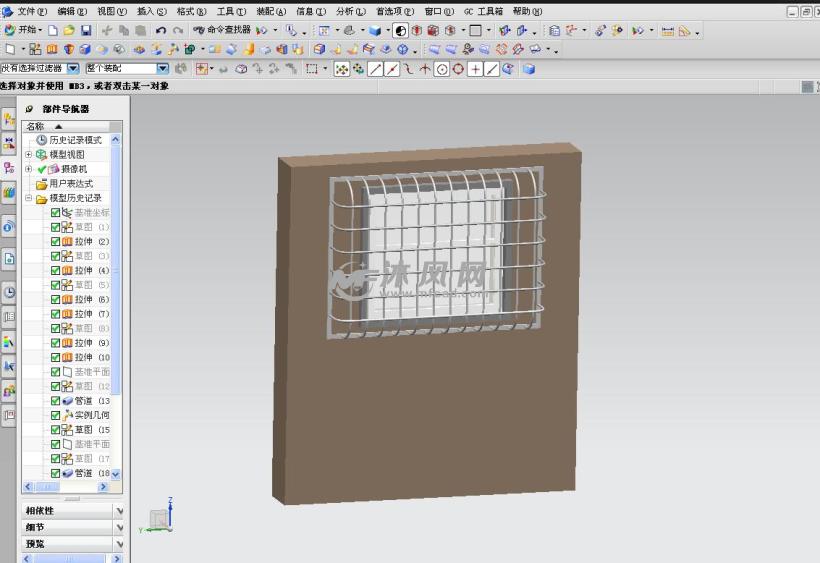820x563 pixels.
Task: Click the Open file folder icon
Action: (x=69, y=31)
